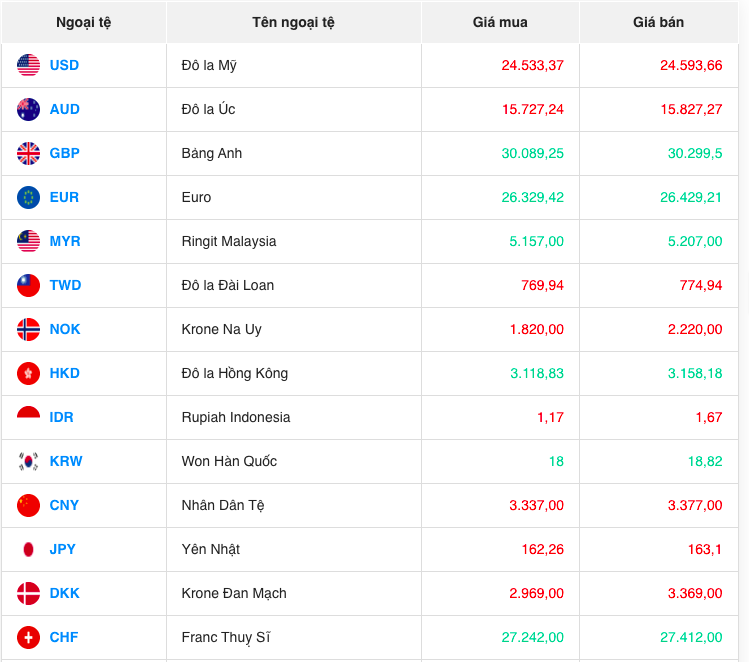Screen dimensions: 749x662
Task: Click the 'Giá bán' column header
Action: tap(658, 22)
